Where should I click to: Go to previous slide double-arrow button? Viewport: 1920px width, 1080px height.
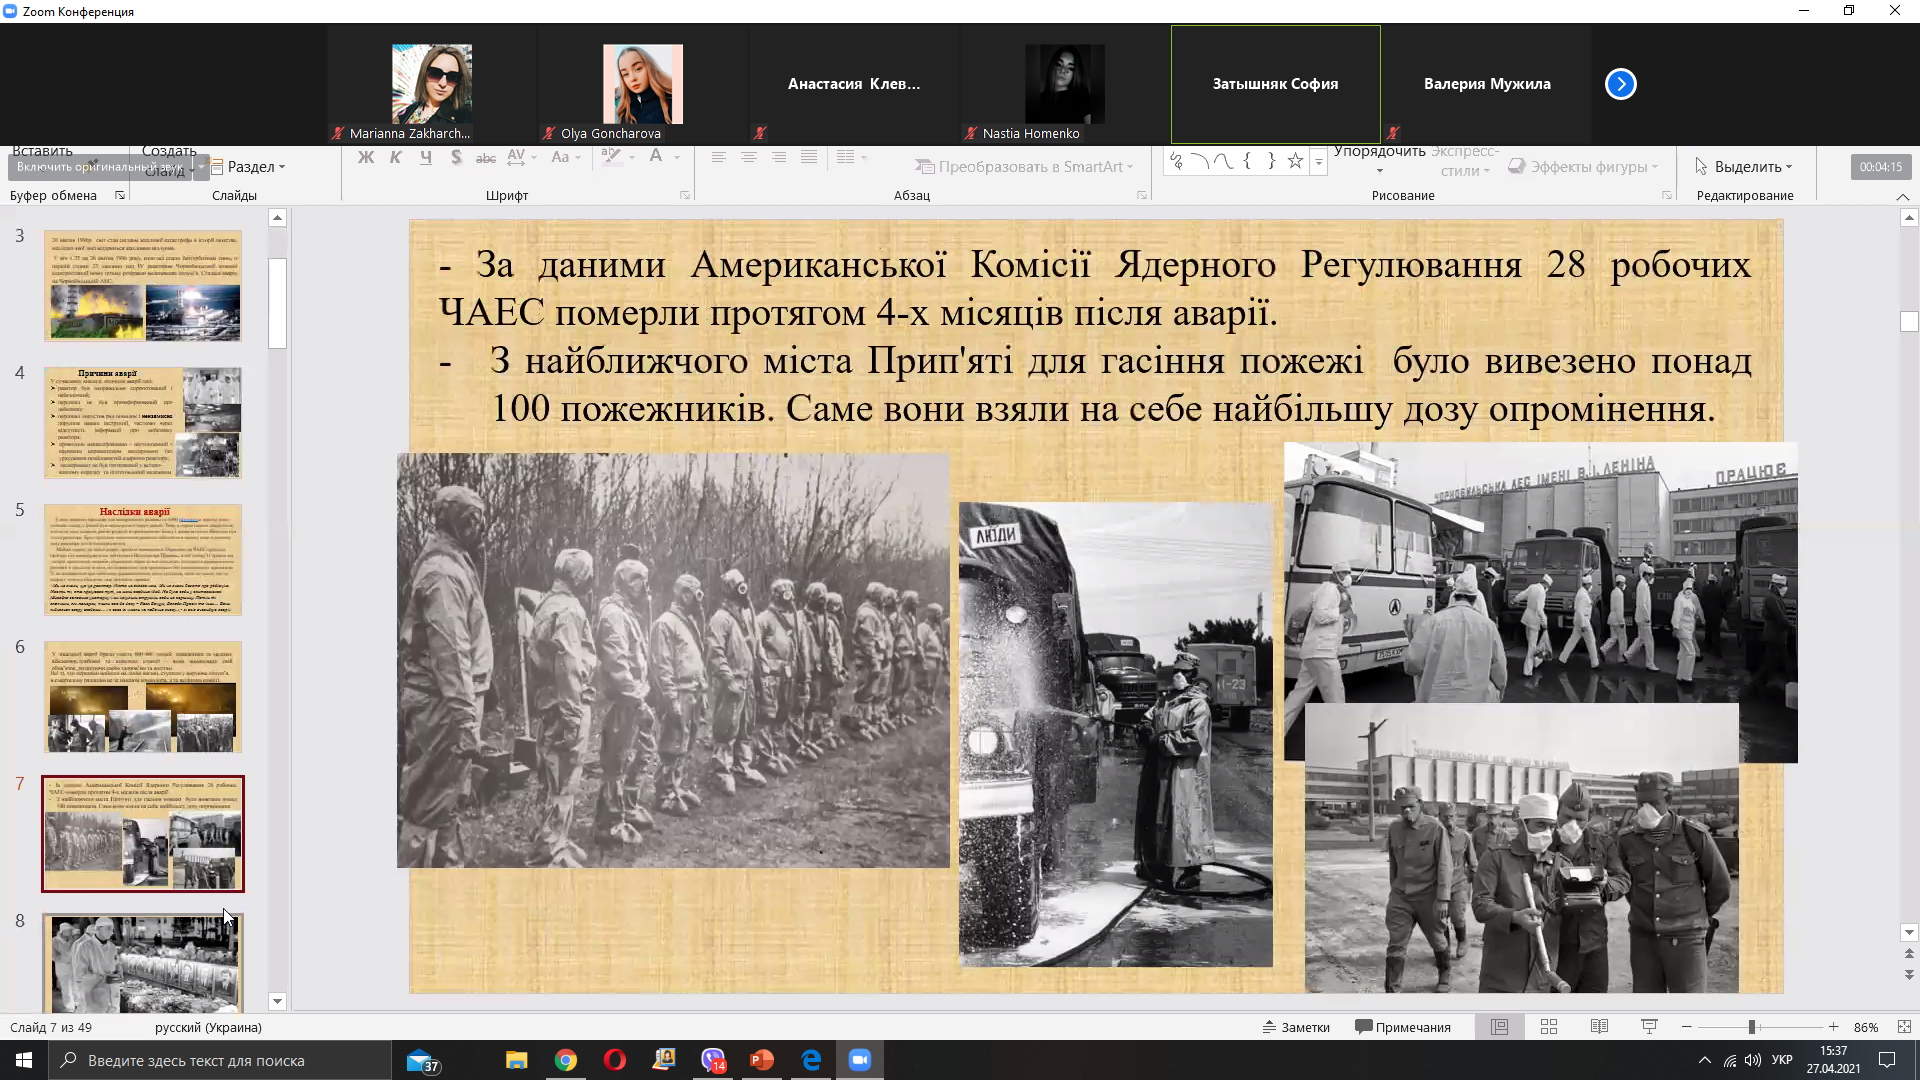pos(1909,955)
